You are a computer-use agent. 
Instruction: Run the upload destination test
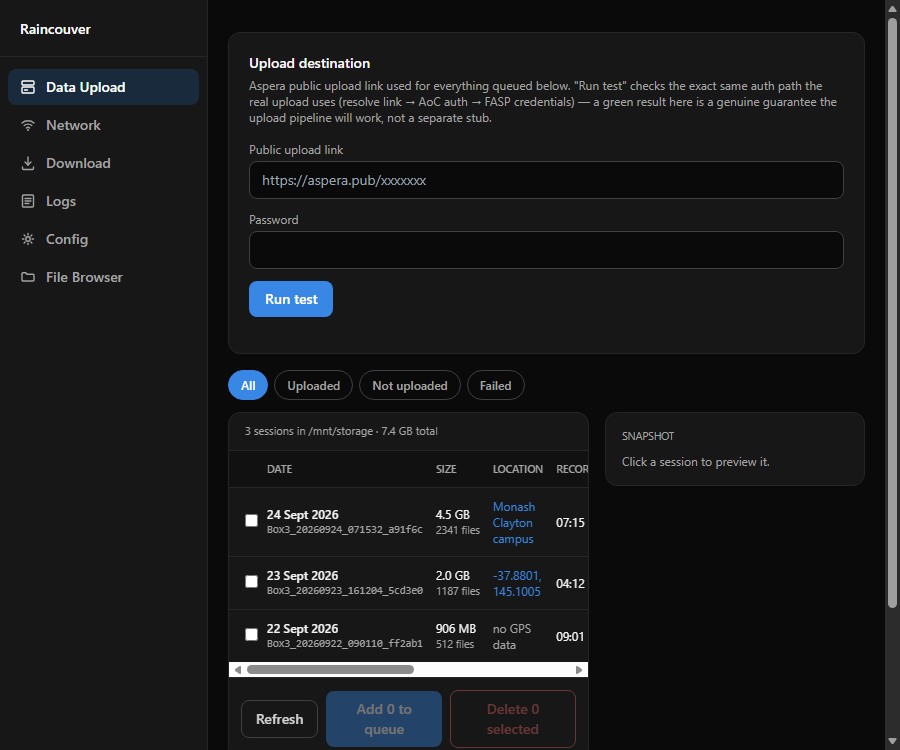click(291, 299)
